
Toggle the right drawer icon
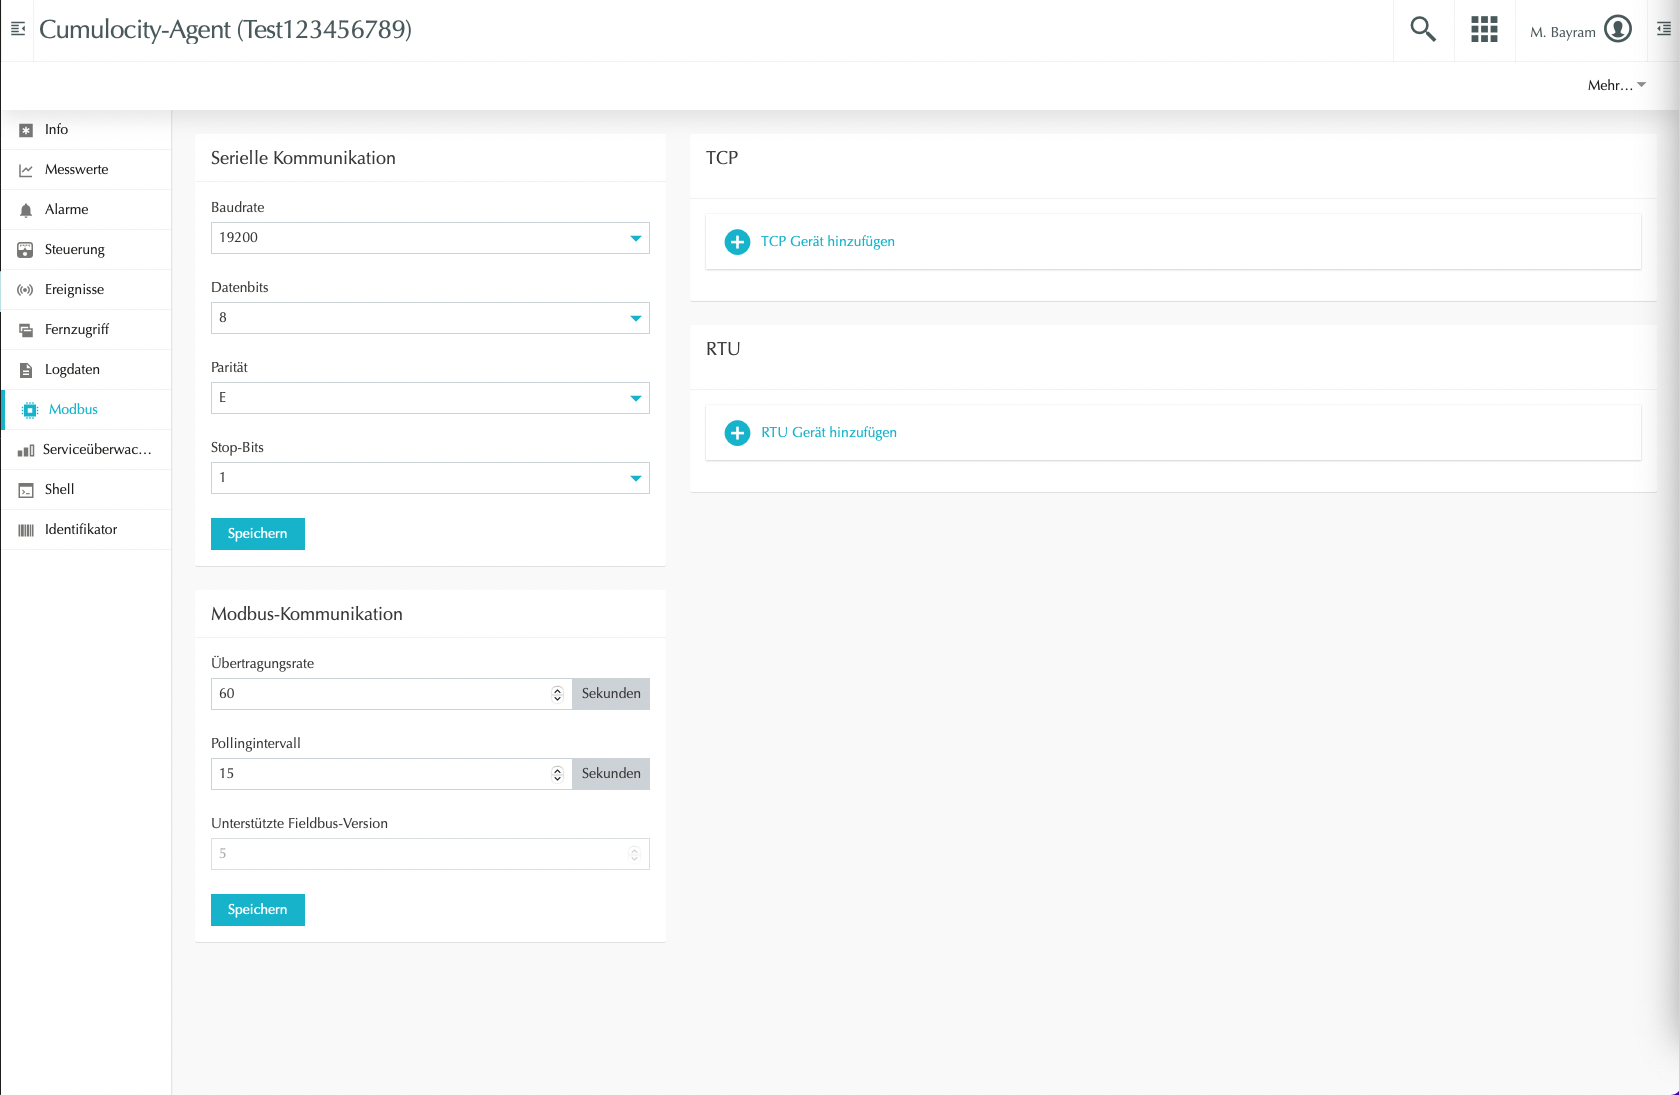(1664, 29)
